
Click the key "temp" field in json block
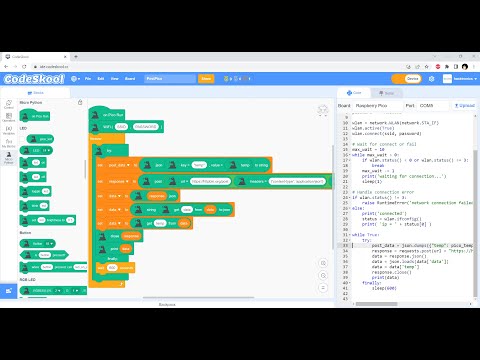pyautogui.click(x=199, y=165)
